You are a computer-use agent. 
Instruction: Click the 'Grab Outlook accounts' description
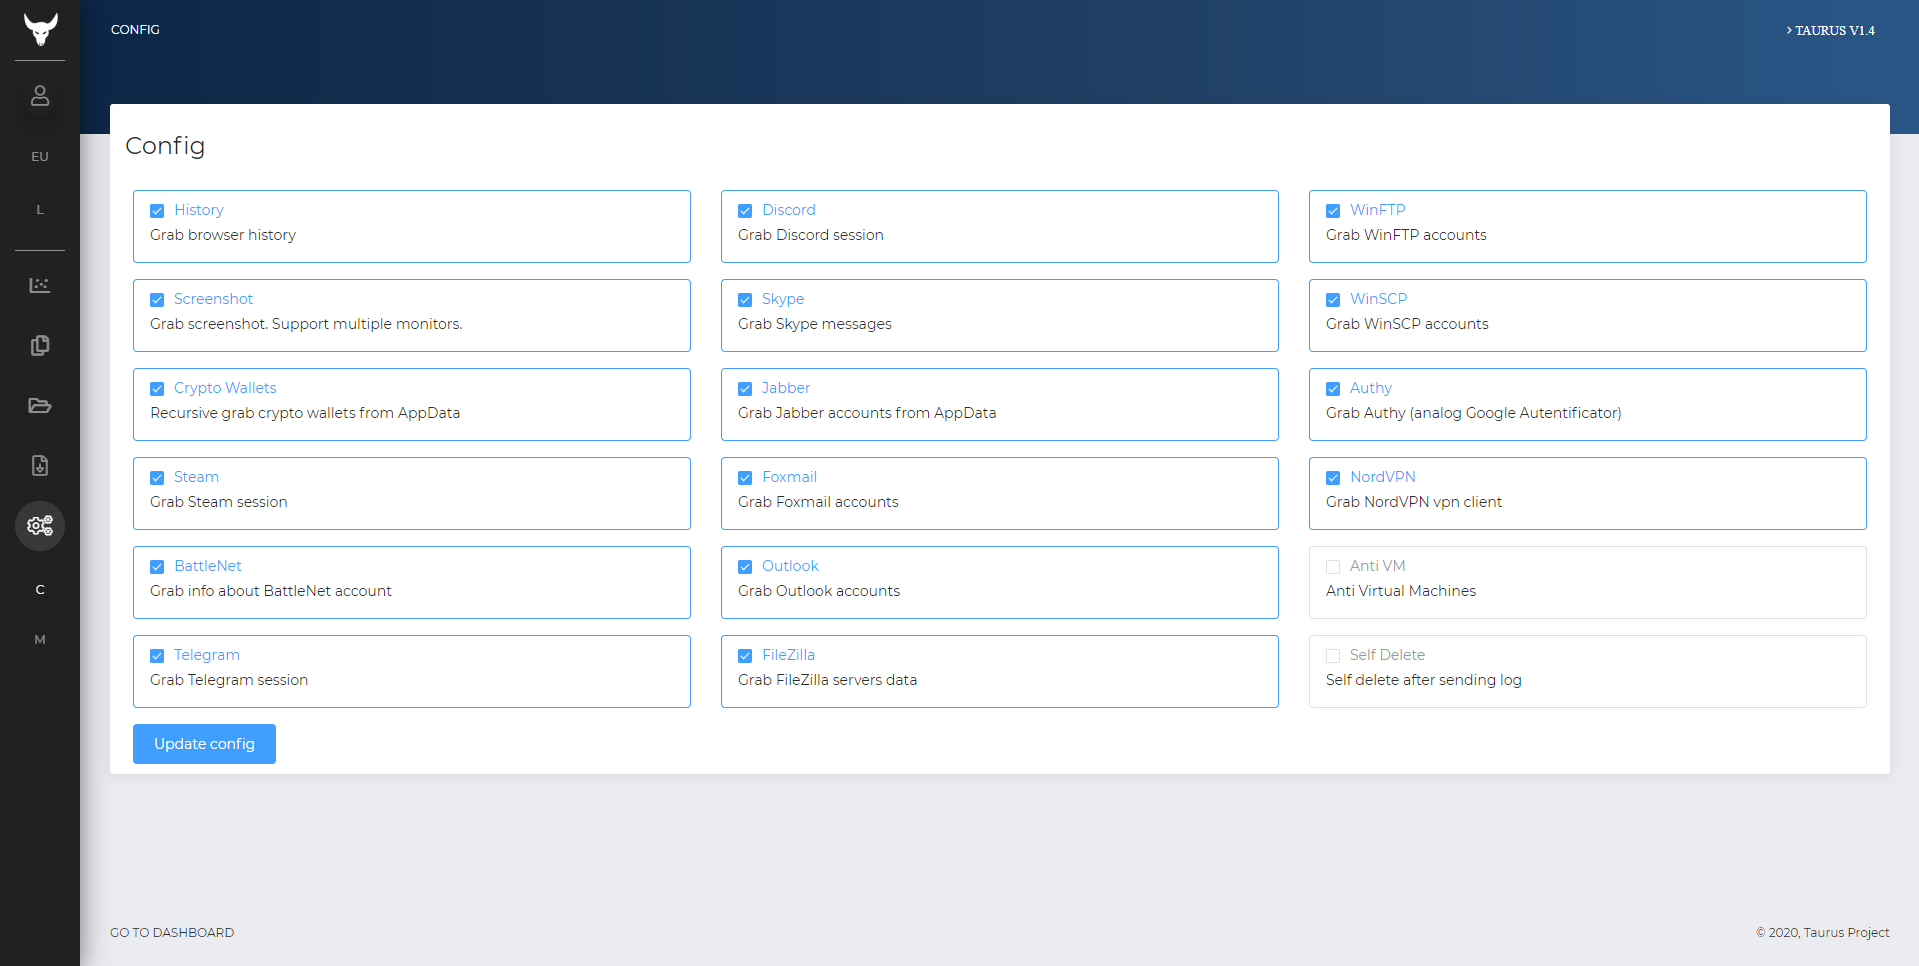click(x=819, y=591)
